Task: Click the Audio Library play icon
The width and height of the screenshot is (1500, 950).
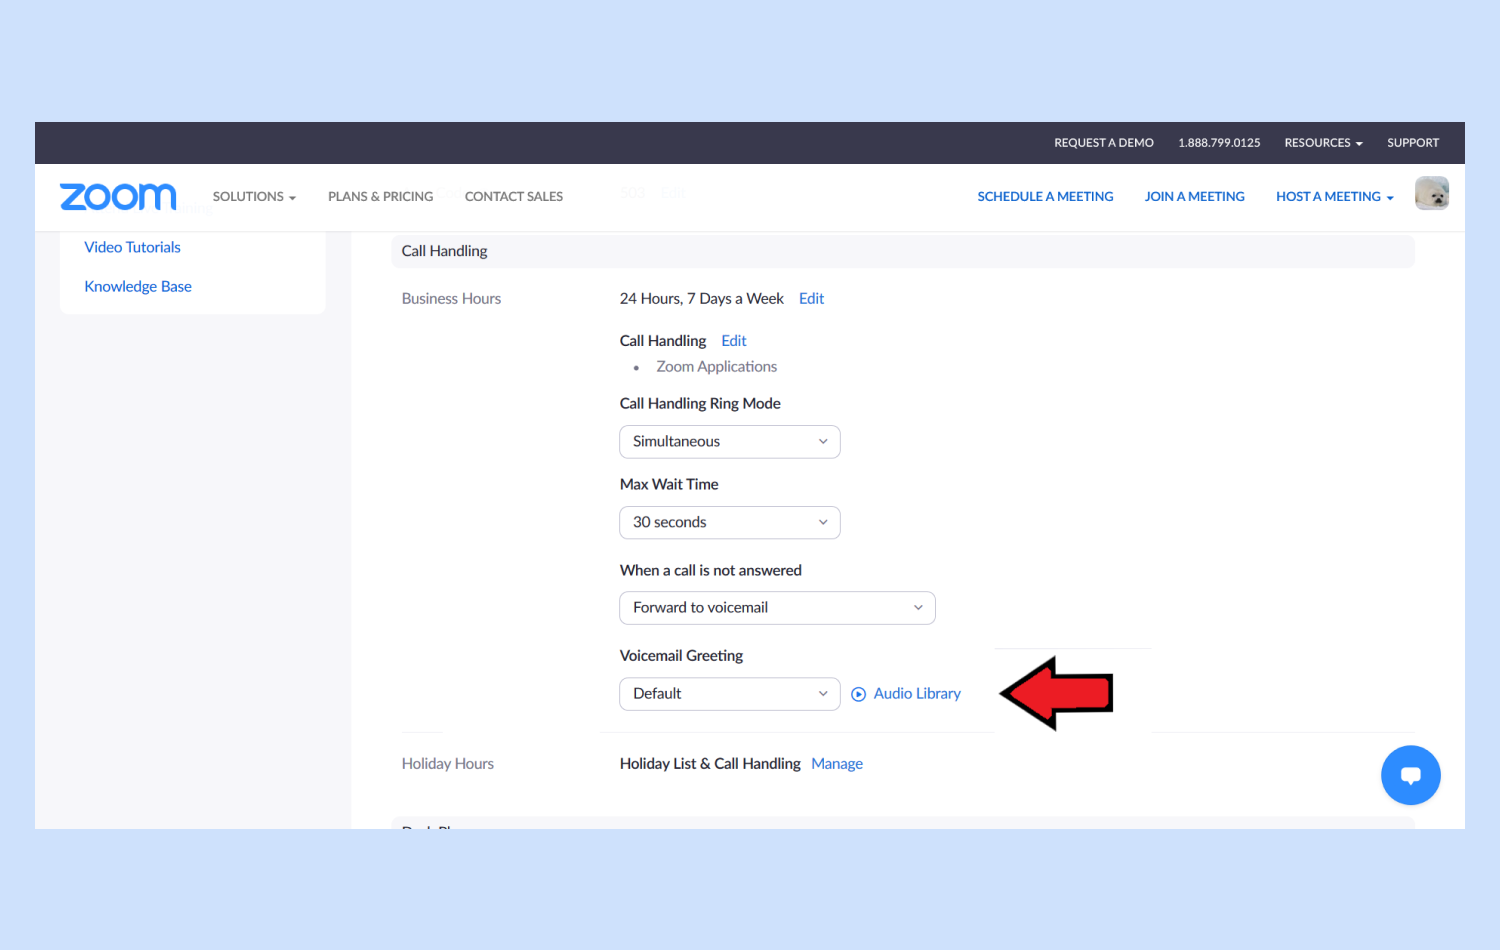Action: coord(858,694)
